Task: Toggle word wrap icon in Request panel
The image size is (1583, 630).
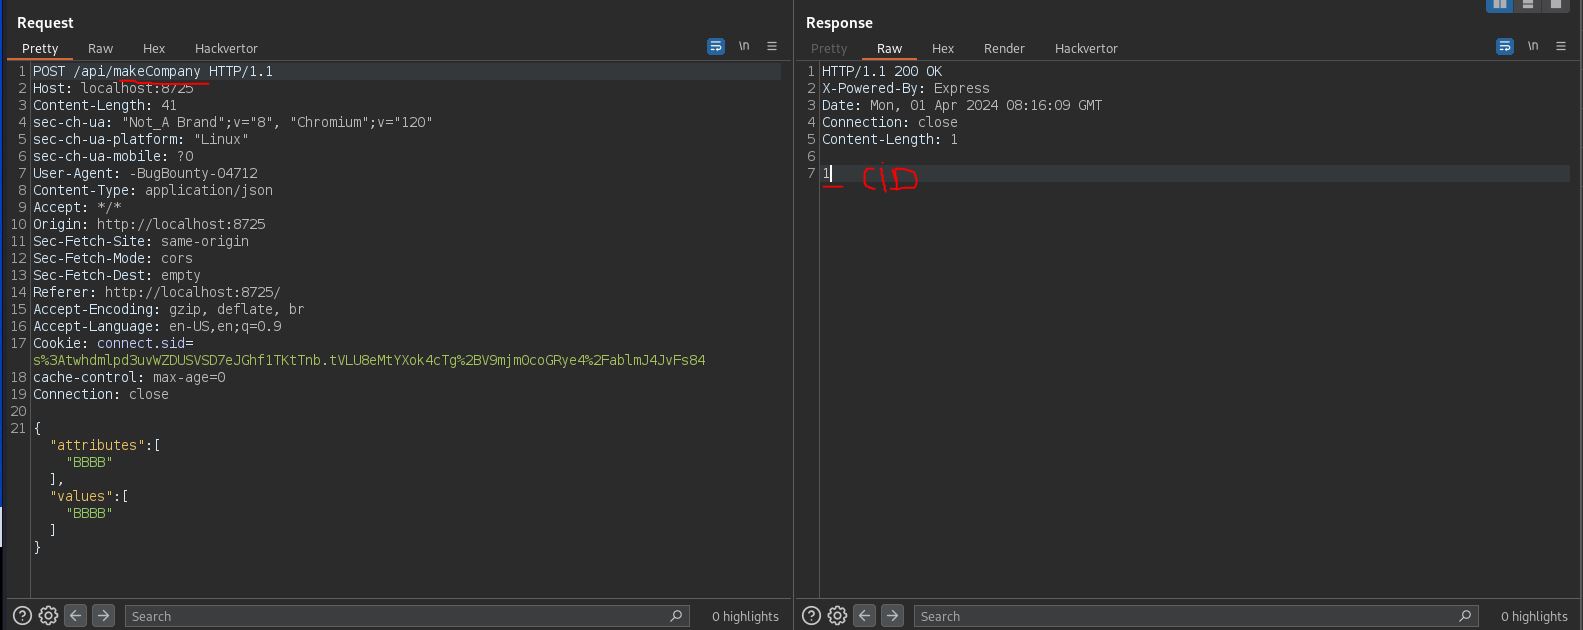Action: [x=716, y=46]
